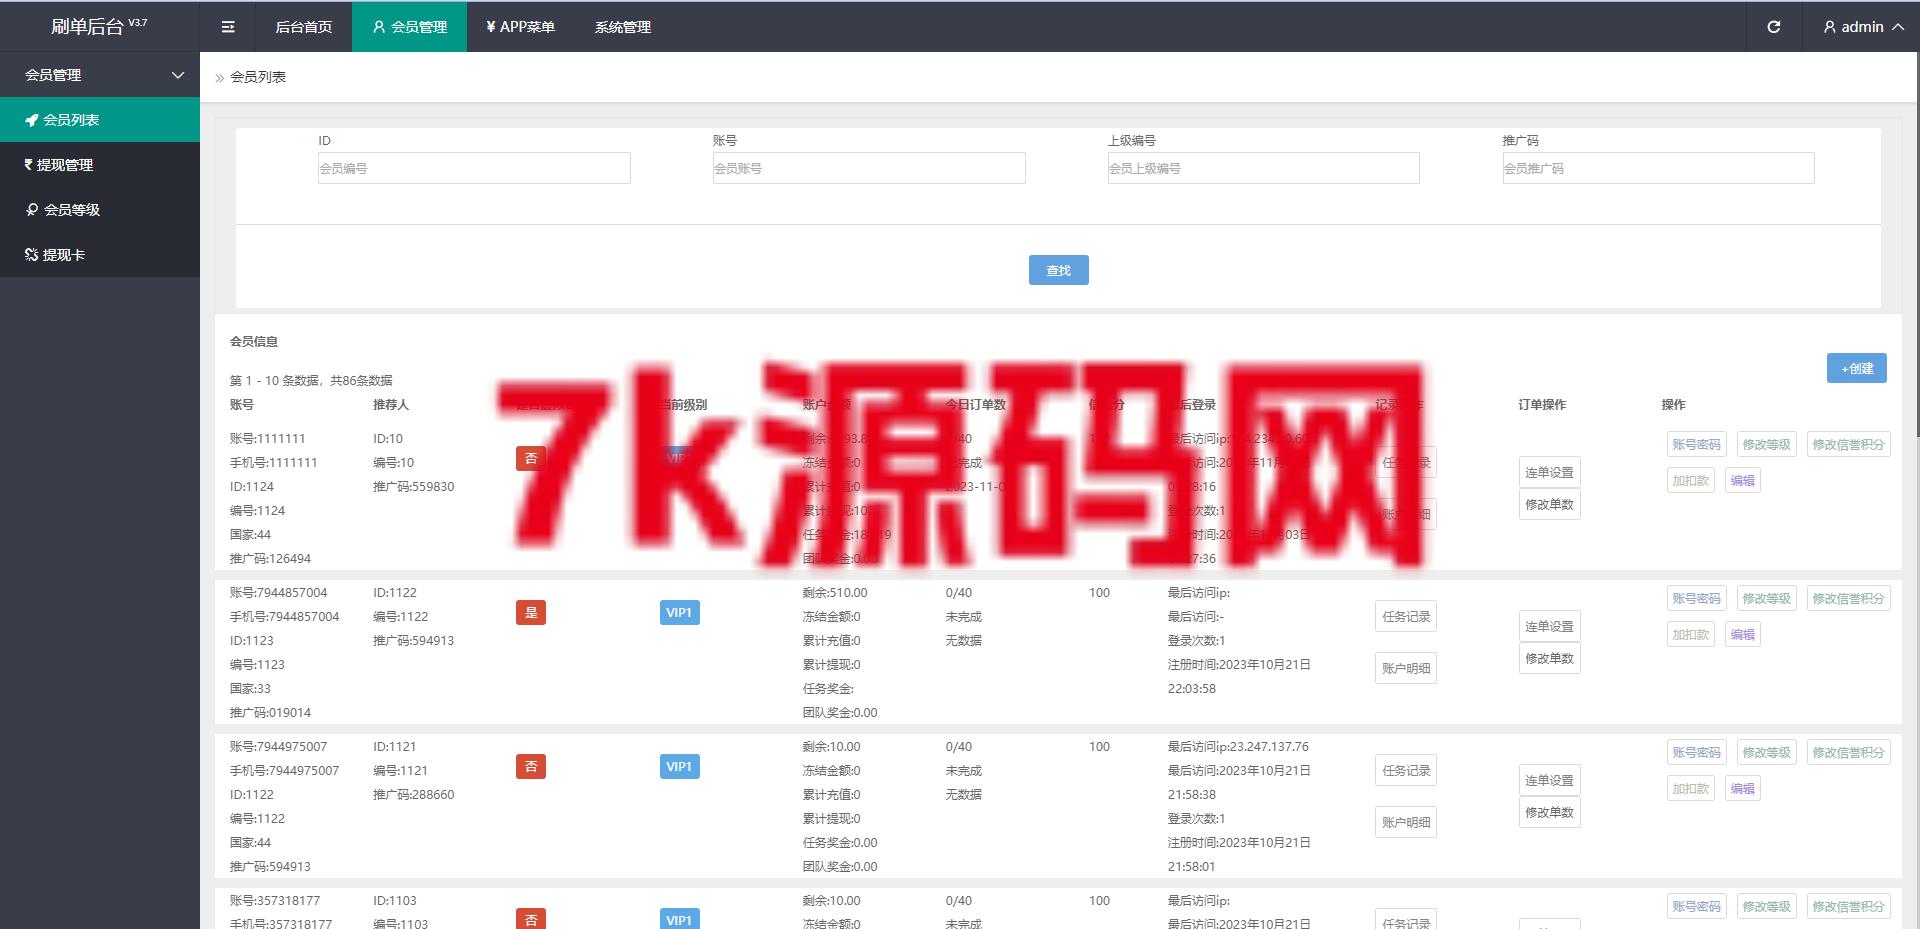
Task: Collapse the 会员管理 sidebar group
Action: 100,75
